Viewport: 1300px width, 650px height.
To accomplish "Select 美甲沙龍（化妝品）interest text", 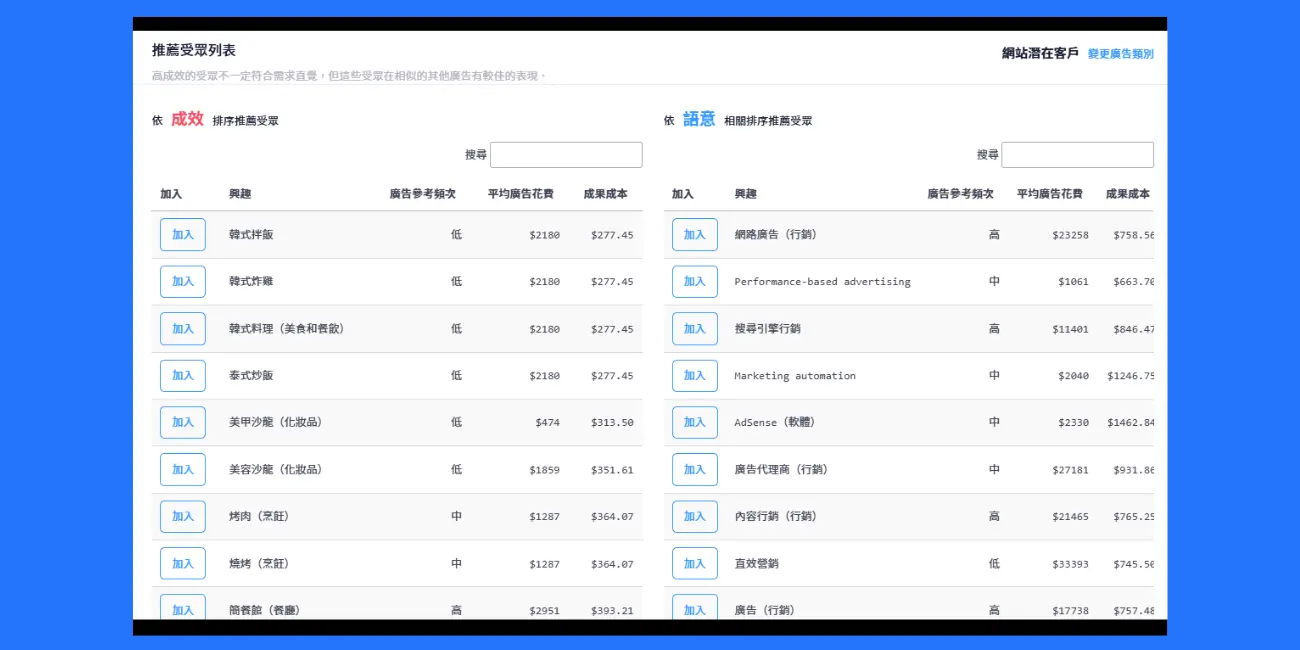I will click(276, 422).
